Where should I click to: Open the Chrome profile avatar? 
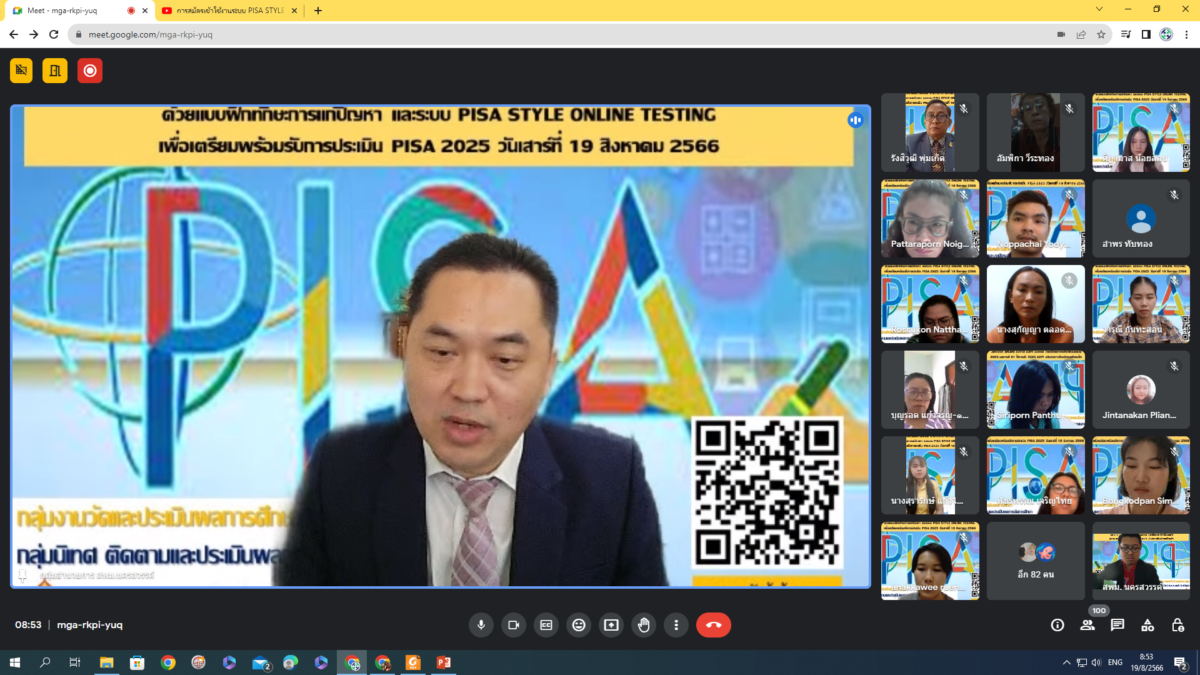[x=1166, y=34]
